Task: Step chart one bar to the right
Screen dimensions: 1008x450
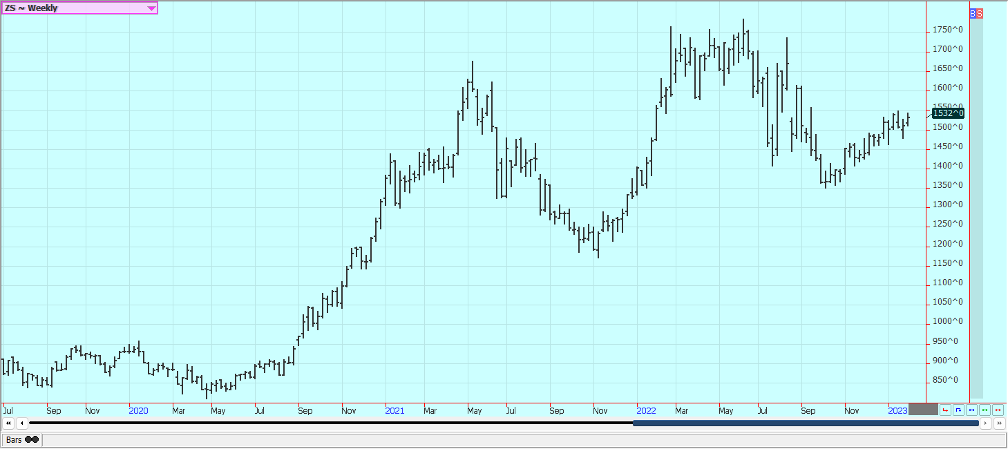Action: point(983,424)
